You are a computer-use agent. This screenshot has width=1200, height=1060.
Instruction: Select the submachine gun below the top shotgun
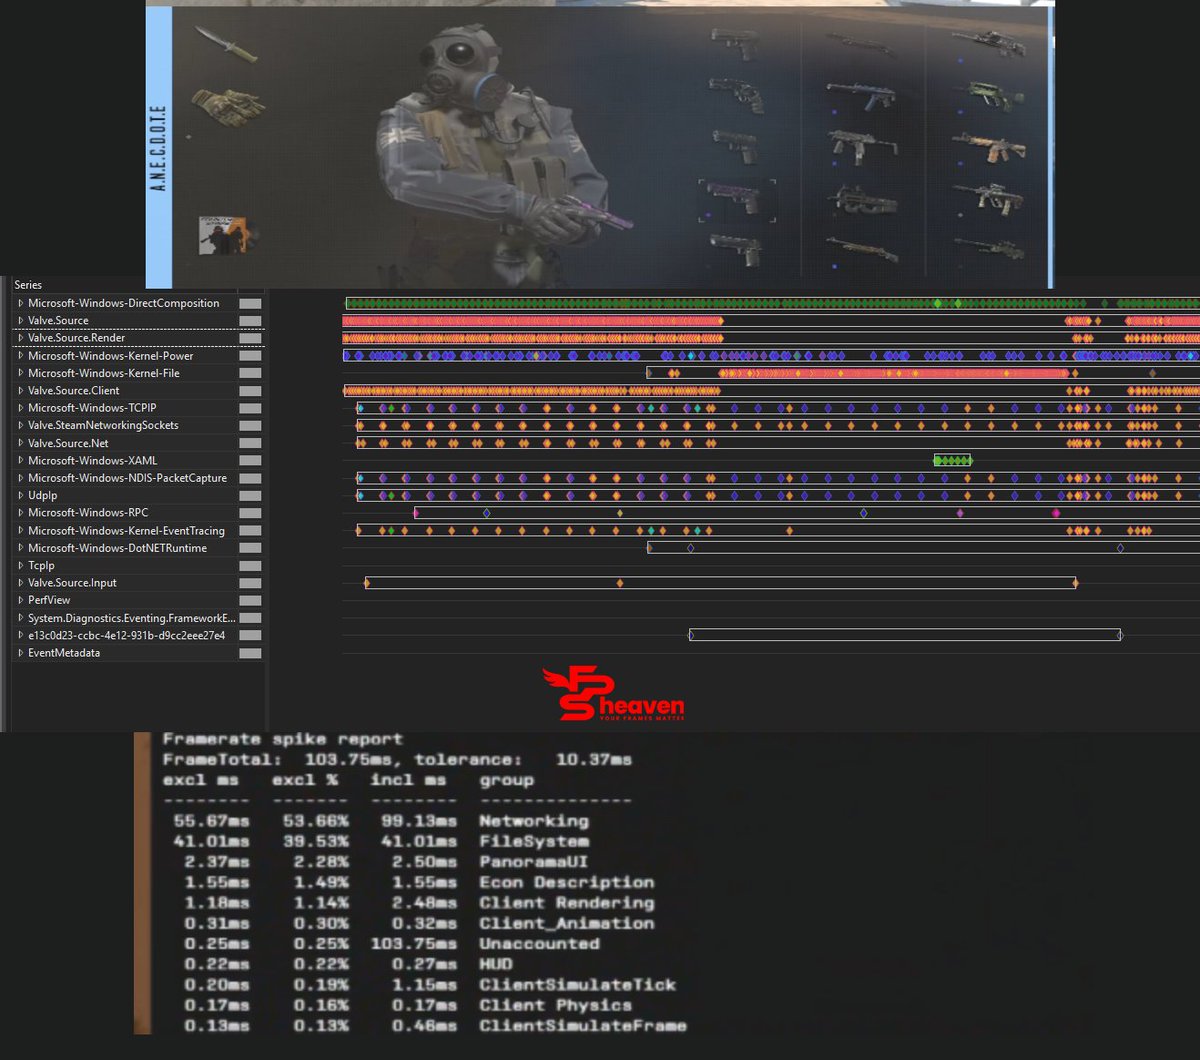[x=862, y=95]
